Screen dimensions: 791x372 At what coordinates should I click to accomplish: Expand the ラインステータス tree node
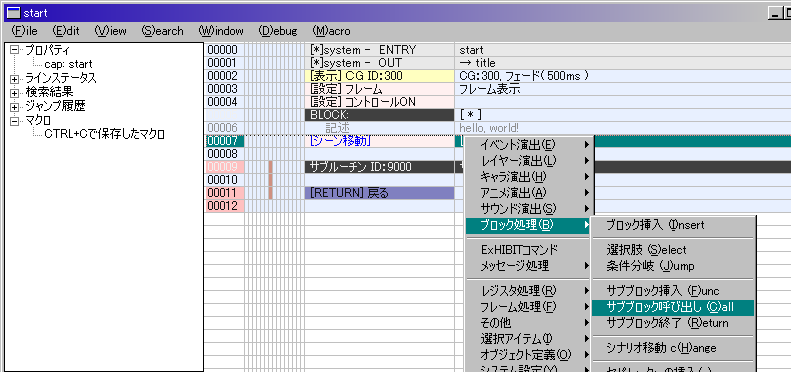point(14,79)
